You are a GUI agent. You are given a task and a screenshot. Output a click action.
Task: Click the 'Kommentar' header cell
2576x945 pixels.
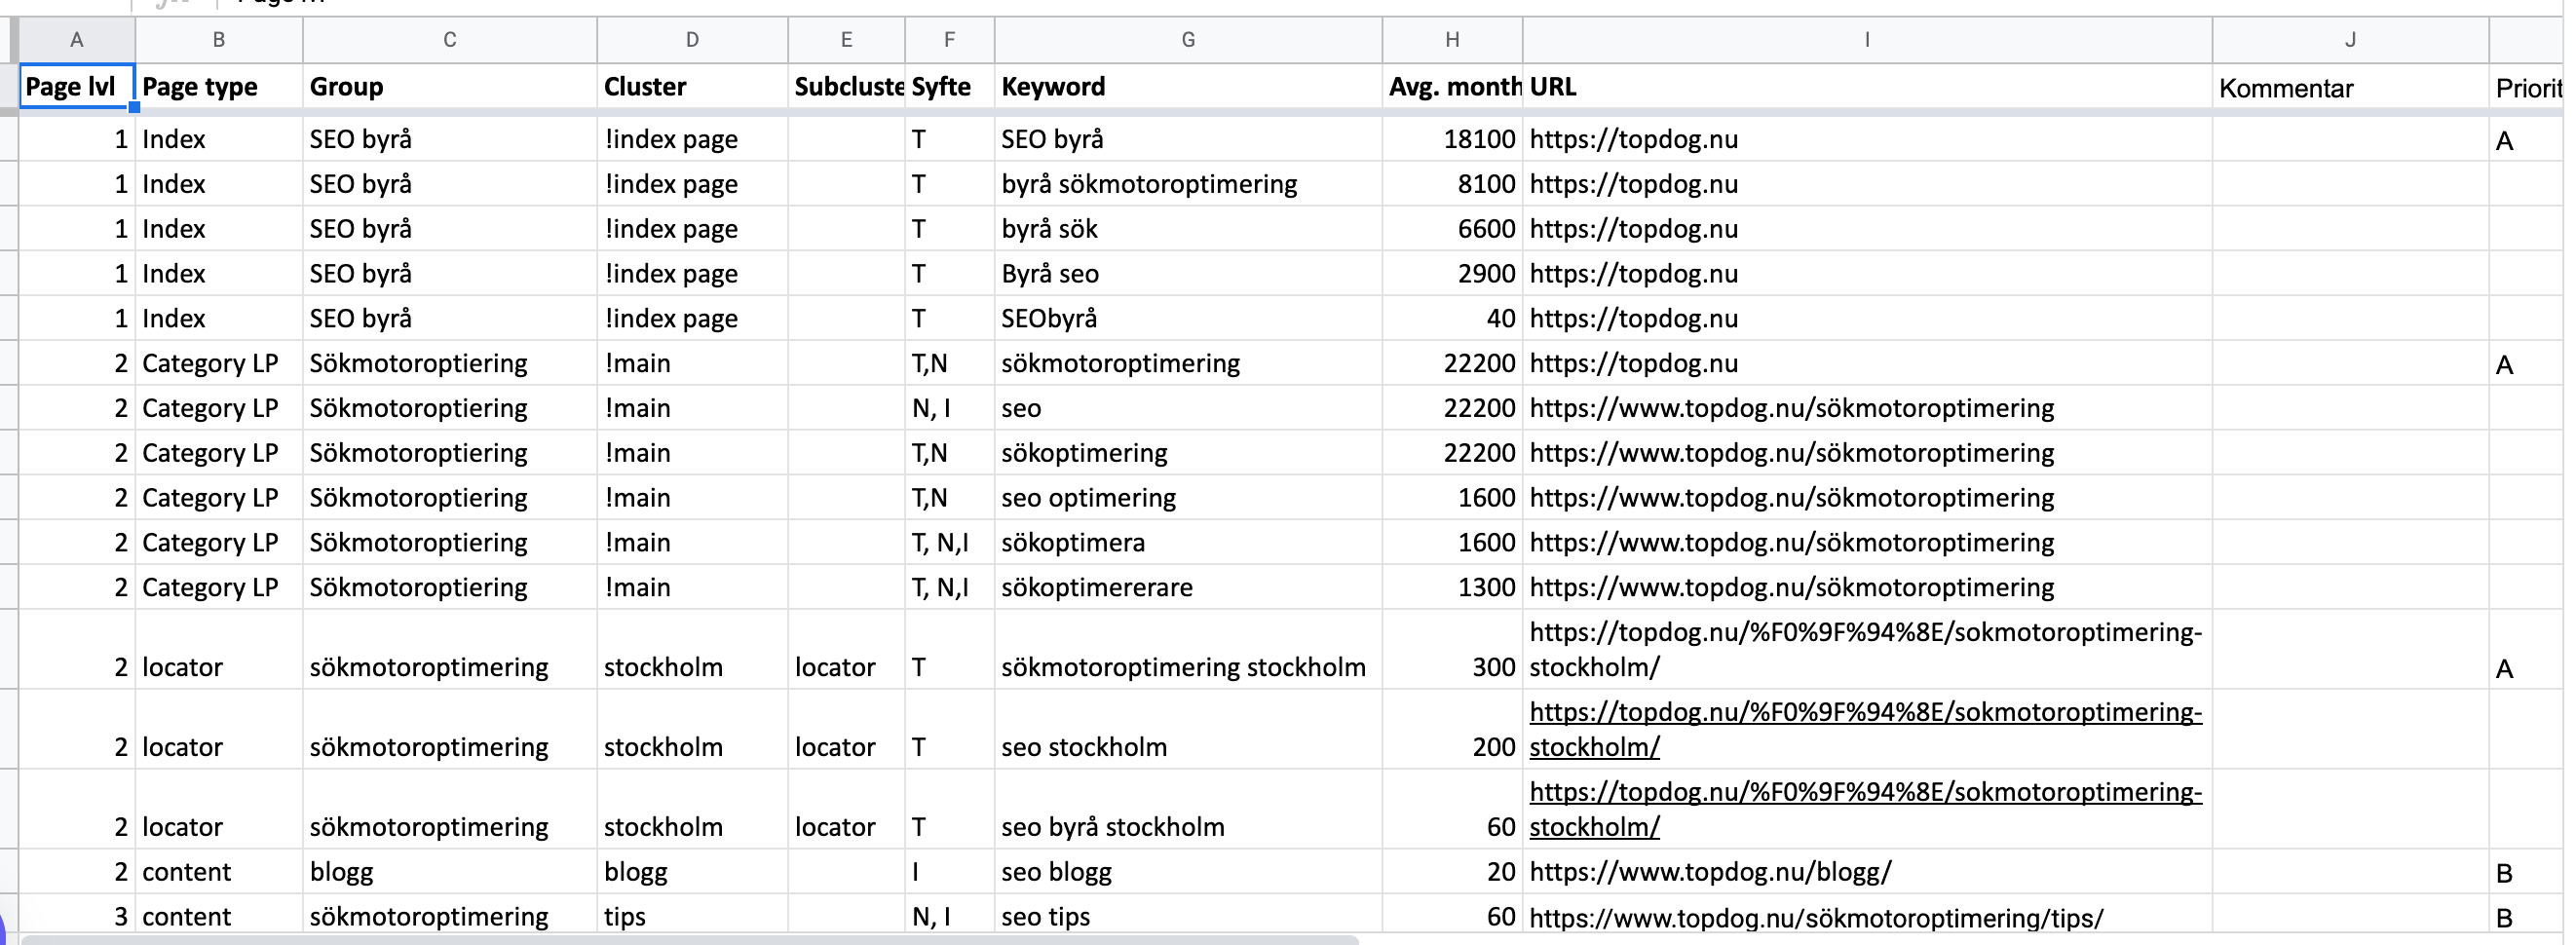click(x=2348, y=88)
